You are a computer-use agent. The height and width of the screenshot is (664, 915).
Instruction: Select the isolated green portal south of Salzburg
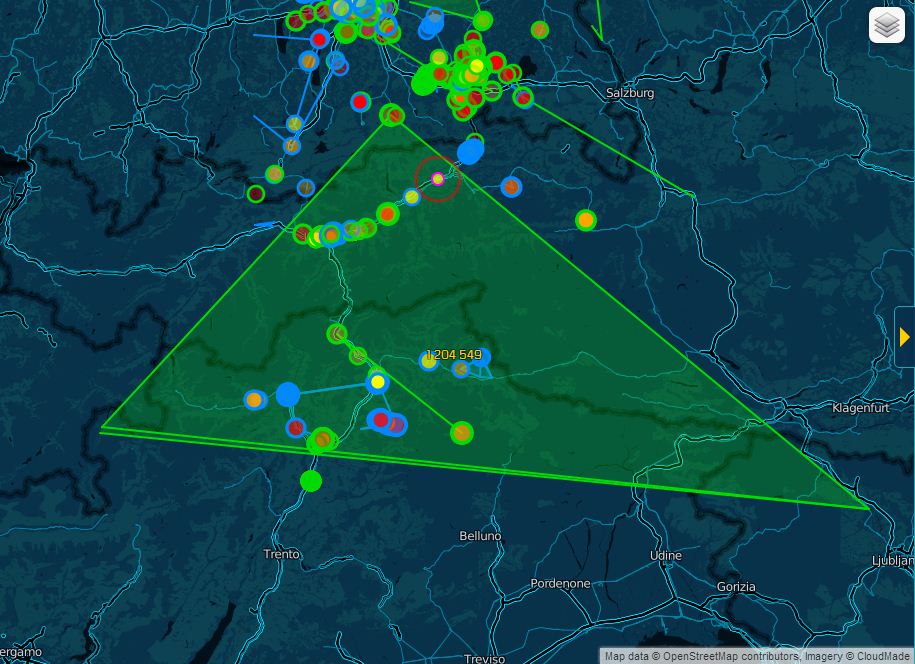point(586,220)
